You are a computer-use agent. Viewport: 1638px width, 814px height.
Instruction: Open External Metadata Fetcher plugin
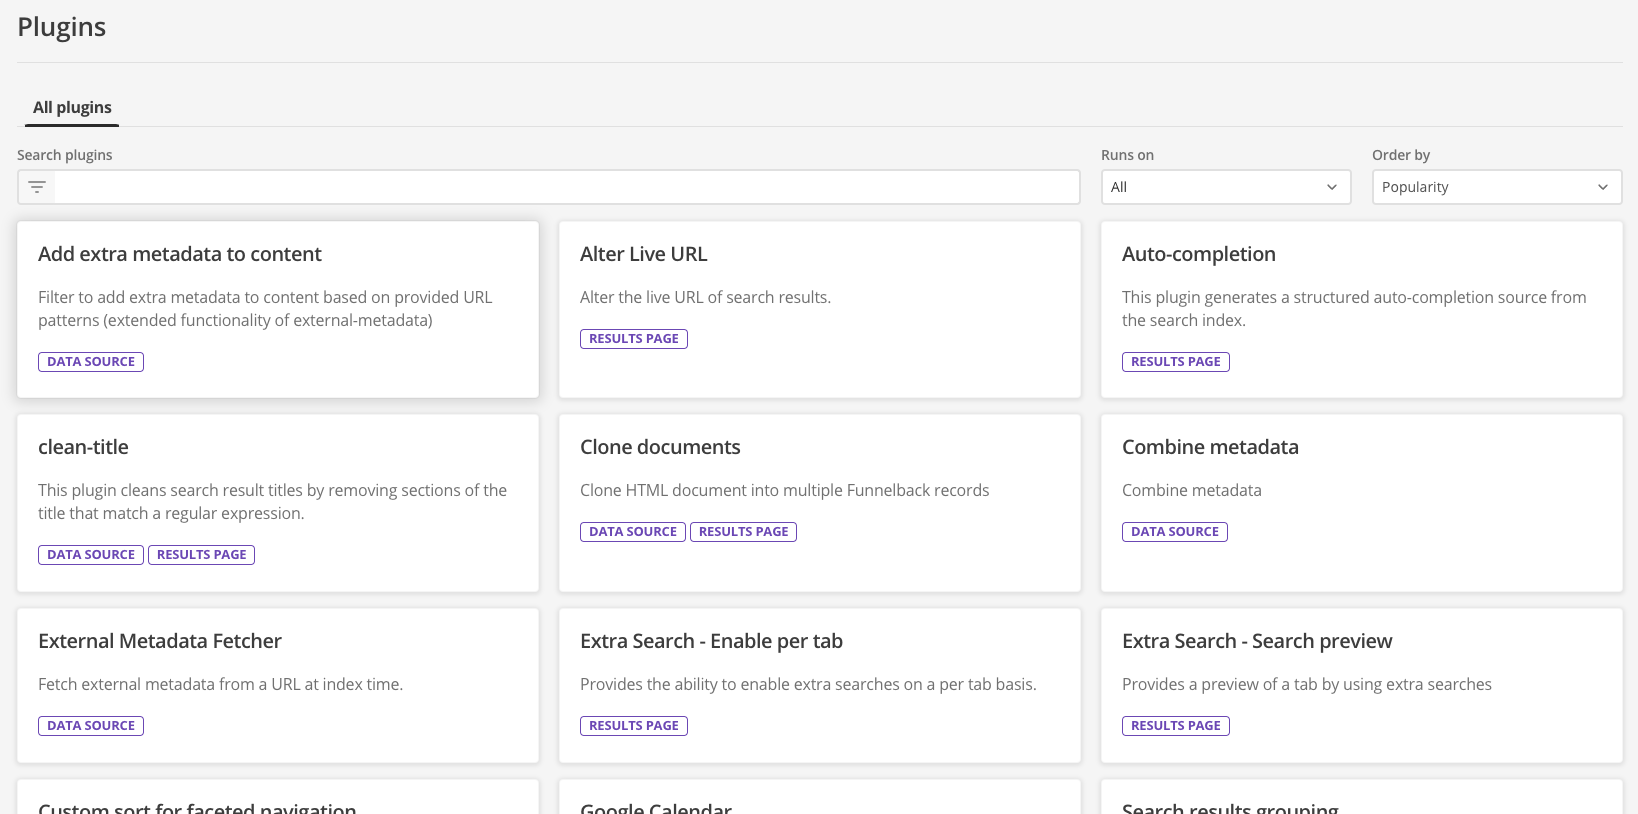(160, 641)
